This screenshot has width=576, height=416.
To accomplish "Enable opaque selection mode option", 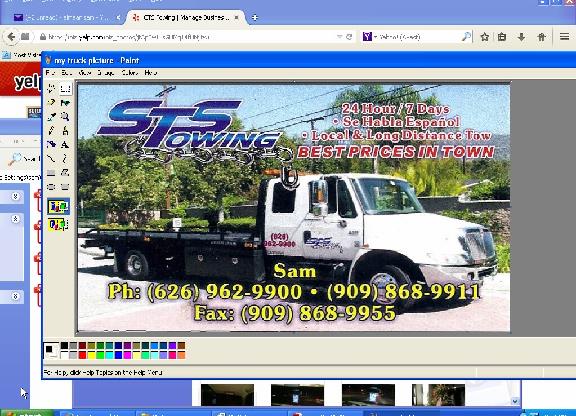I will pos(58,207).
